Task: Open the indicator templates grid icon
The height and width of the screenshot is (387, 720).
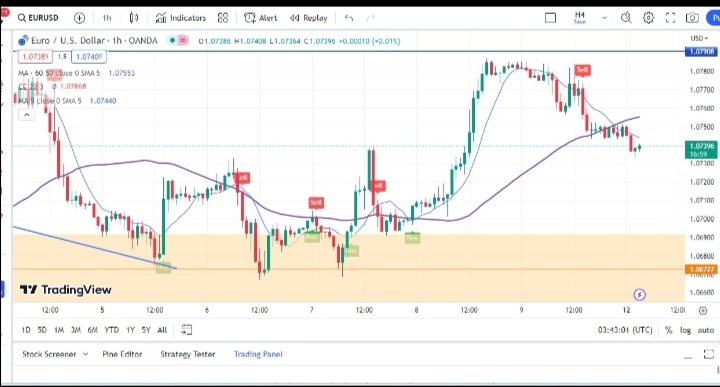Action: click(223, 18)
